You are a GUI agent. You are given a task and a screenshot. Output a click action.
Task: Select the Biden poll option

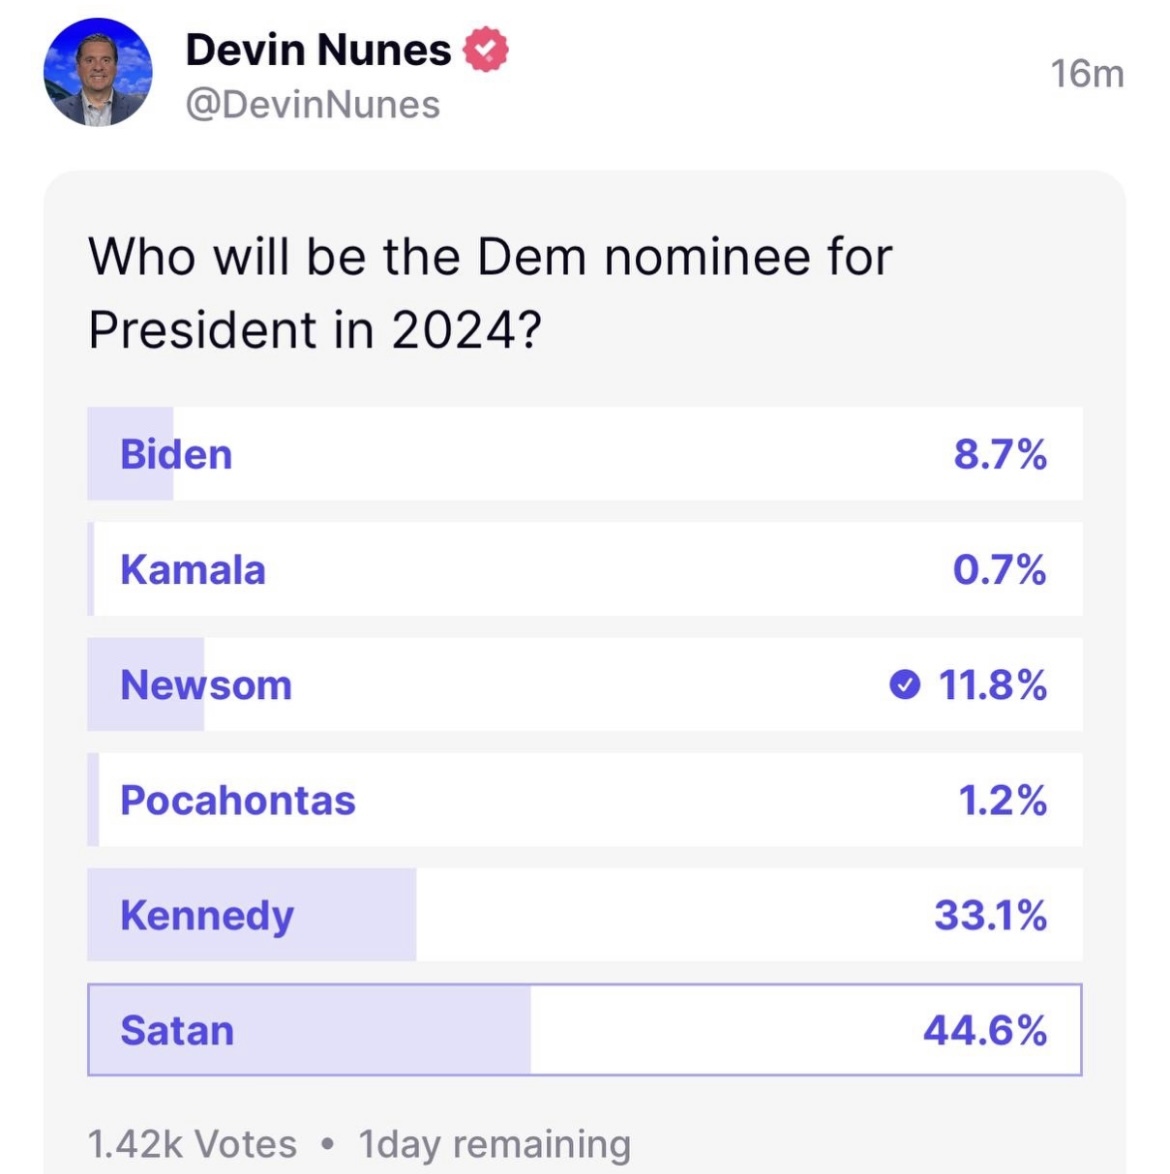(x=177, y=454)
